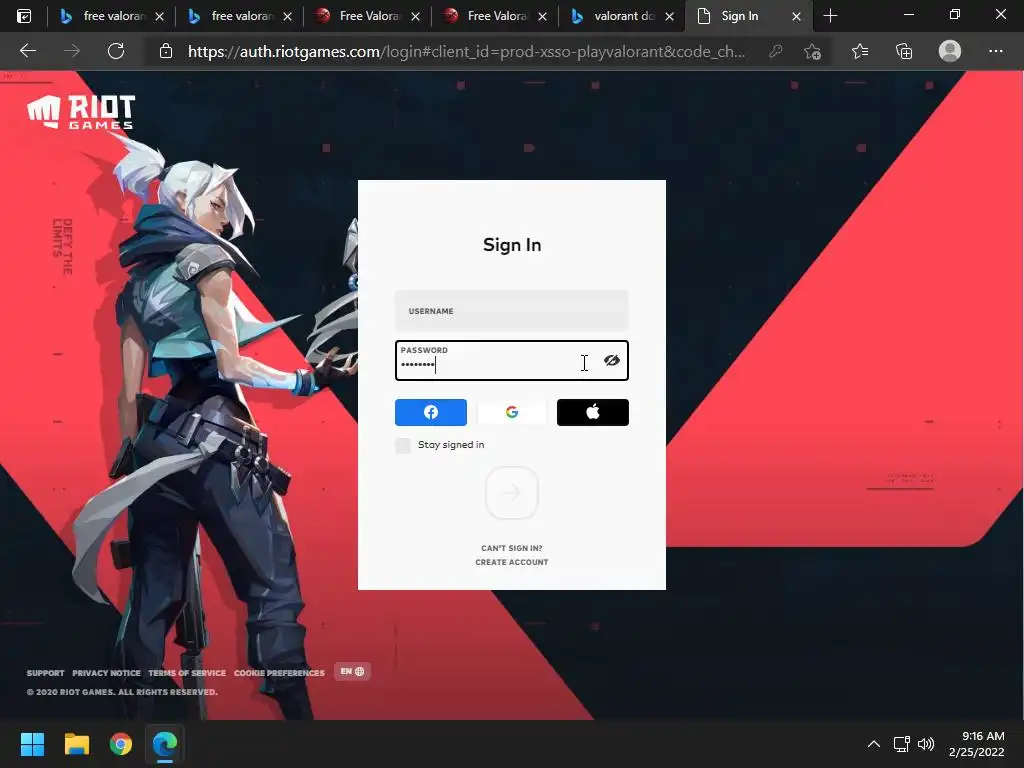Open network status tray icon
The width and height of the screenshot is (1024, 768).
click(902, 744)
